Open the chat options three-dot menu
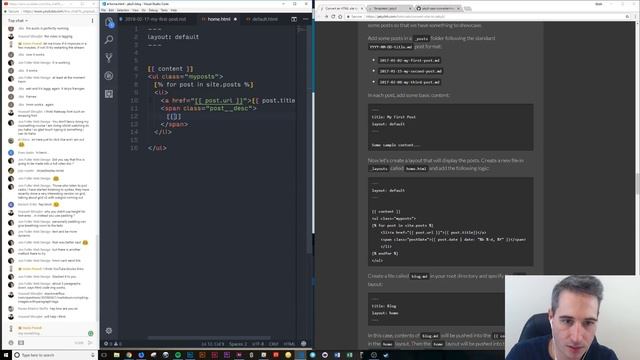The height and width of the screenshot is (360, 640). click(92, 20)
